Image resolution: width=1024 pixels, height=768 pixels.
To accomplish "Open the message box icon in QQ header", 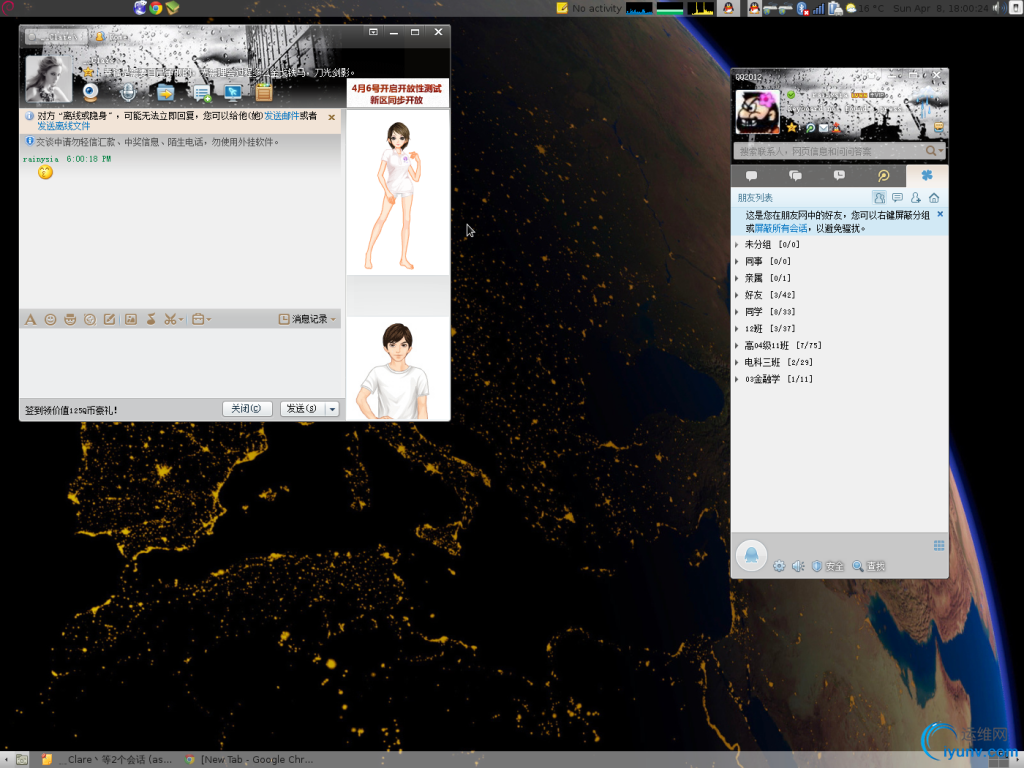I will pos(938,127).
